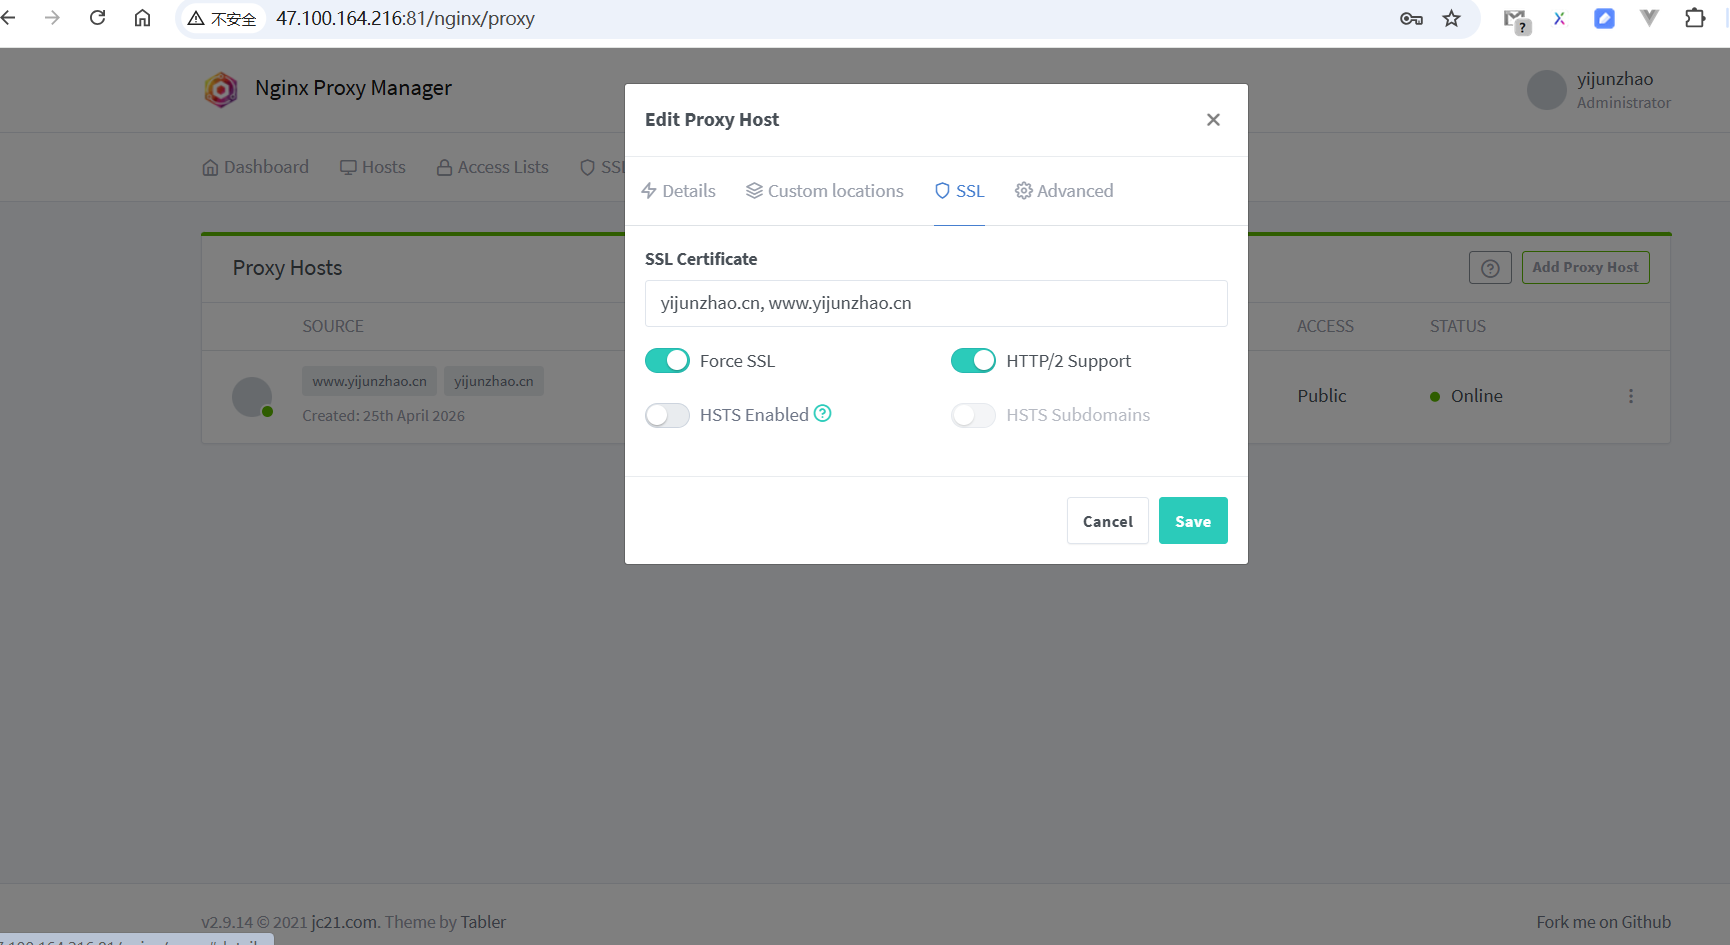Image resolution: width=1730 pixels, height=945 pixels.
Task: Switch to the Advanced tab
Action: 1064,191
